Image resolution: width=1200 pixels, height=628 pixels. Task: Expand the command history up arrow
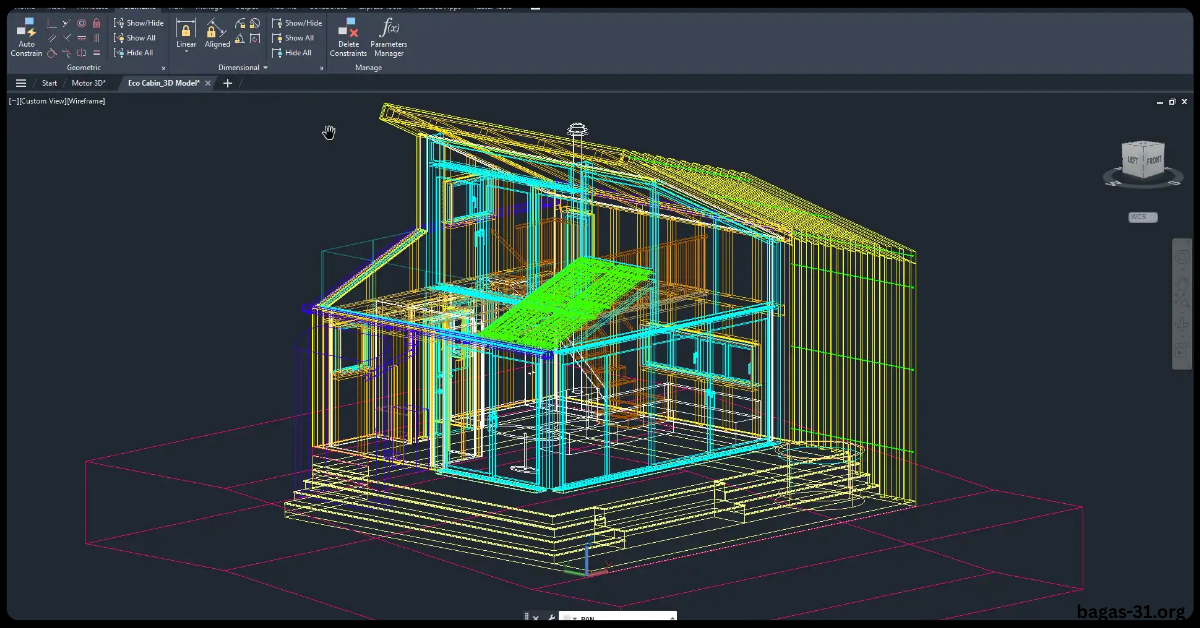[x=672, y=617]
